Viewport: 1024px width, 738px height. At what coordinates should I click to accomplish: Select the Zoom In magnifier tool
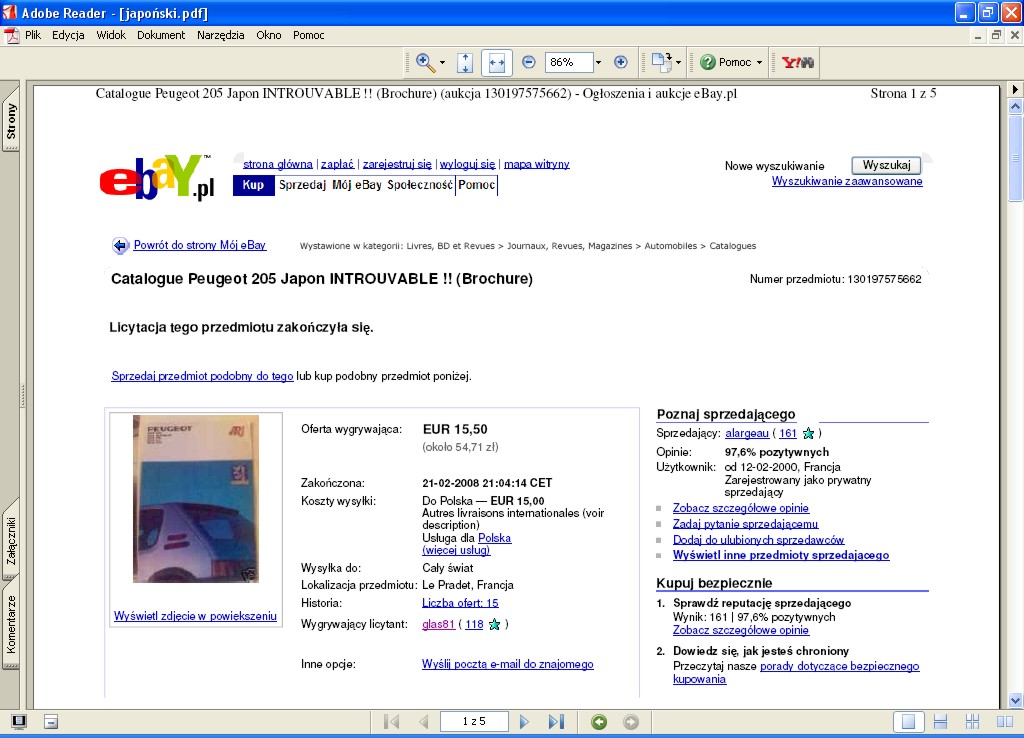[425, 62]
